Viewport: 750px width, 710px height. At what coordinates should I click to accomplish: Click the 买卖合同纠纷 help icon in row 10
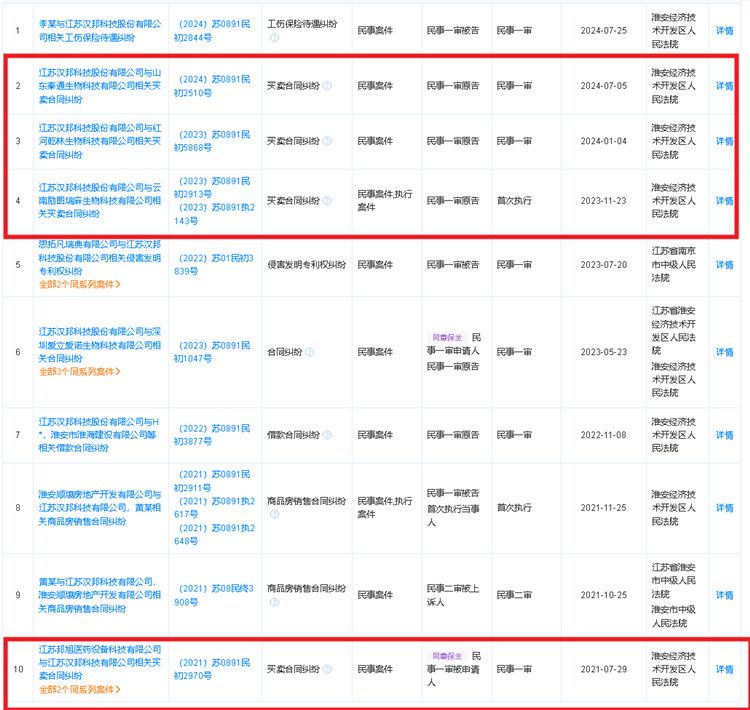[x=327, y=669]
